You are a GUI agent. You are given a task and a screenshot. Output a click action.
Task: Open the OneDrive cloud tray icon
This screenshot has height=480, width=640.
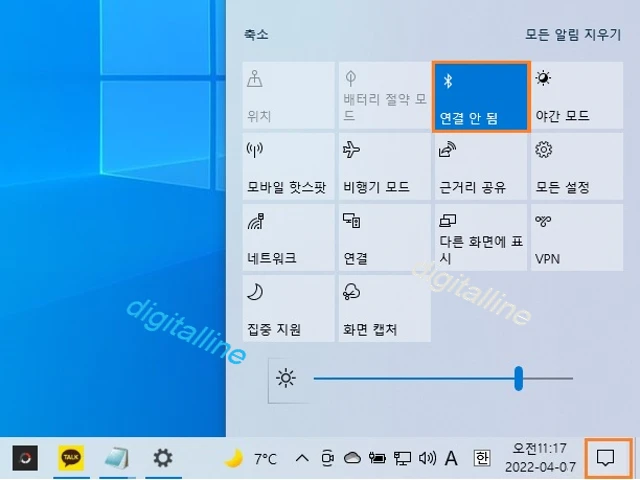point(352,458)
